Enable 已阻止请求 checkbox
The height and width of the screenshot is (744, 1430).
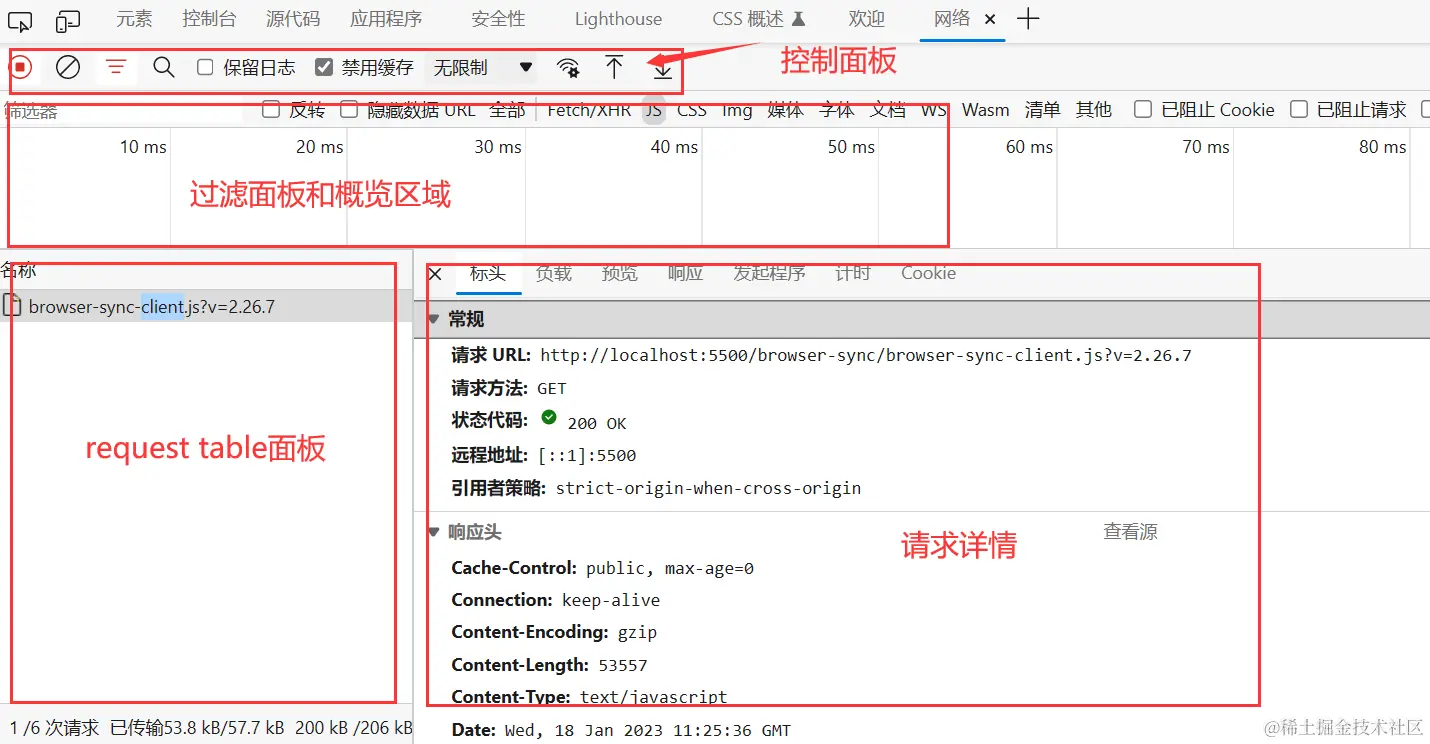1299,109
